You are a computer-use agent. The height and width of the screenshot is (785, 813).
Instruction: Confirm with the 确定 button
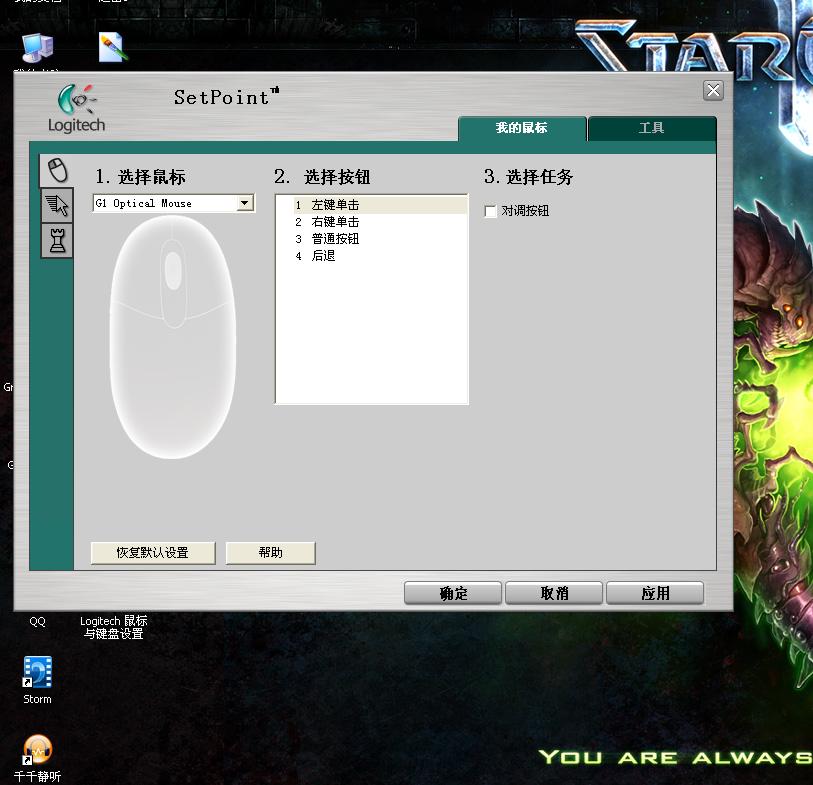click(453, 593)
